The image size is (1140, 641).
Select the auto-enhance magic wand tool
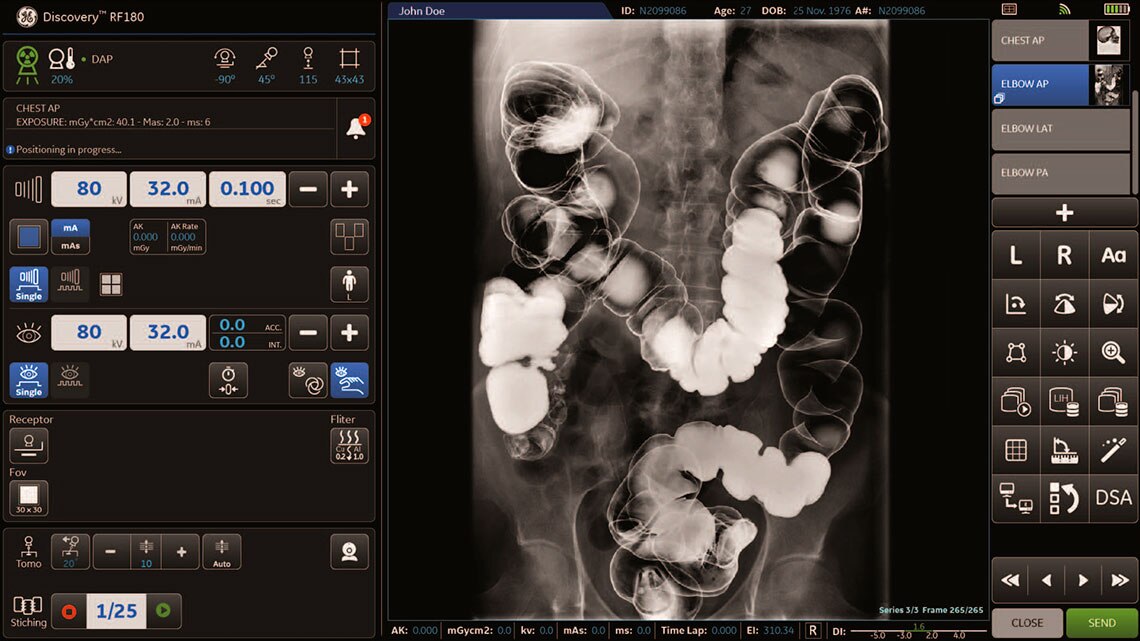click(1112, 450)
